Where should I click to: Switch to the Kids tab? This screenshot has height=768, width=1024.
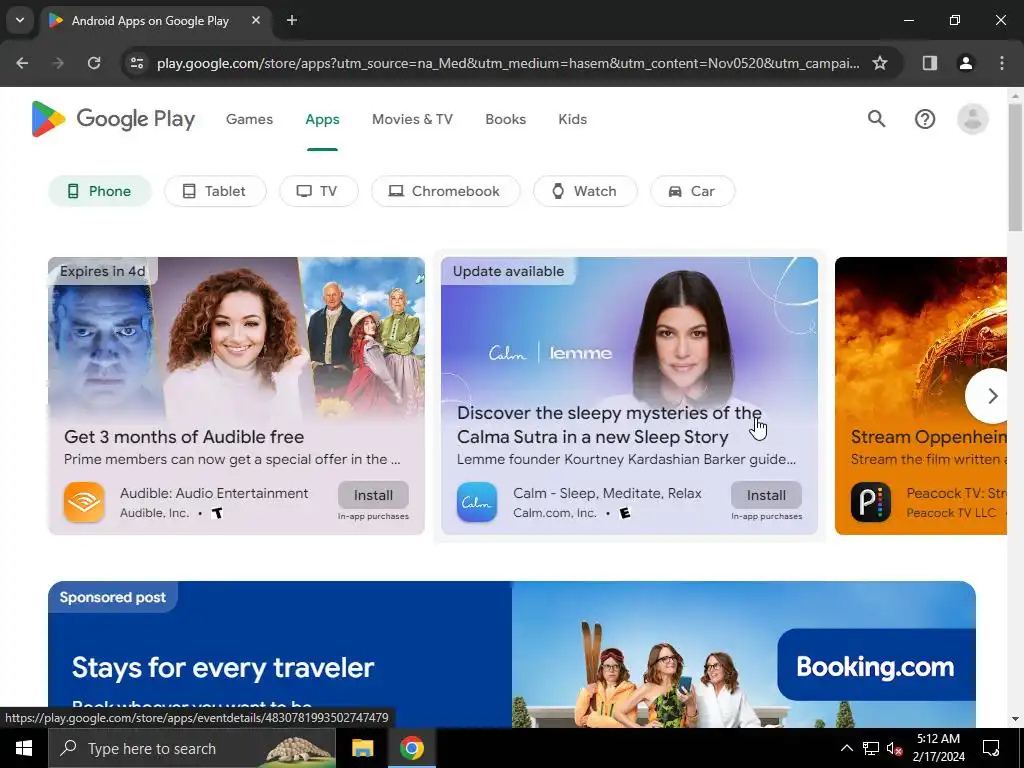coord(573,120)
